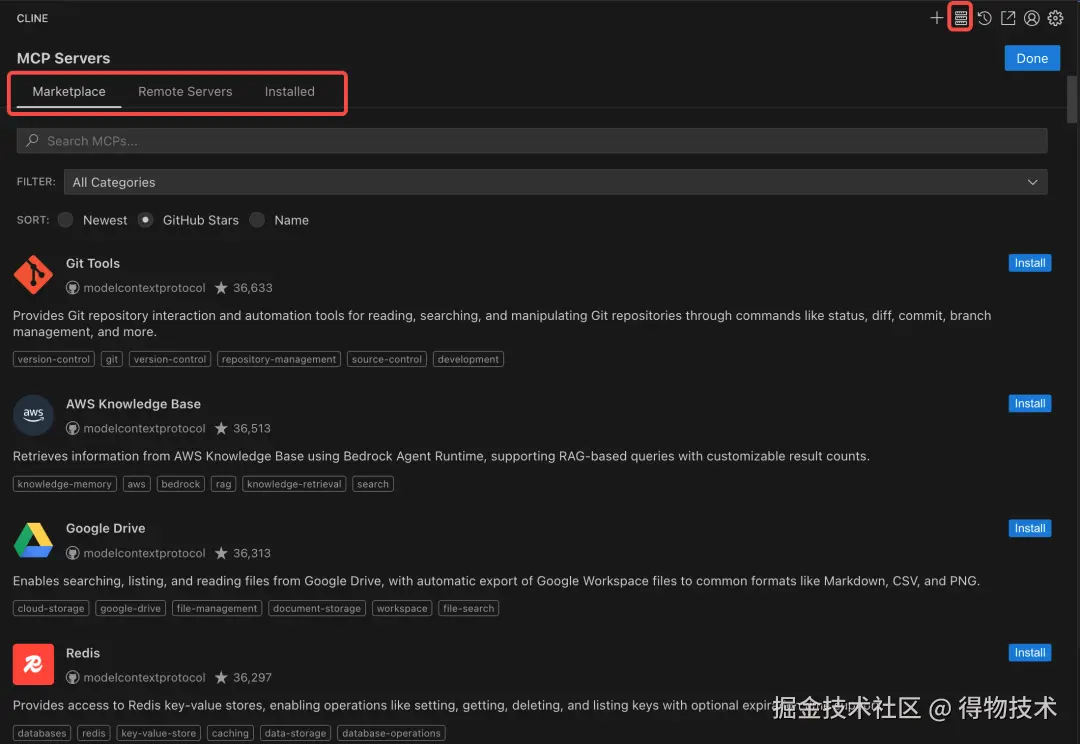Click the Redis logo icon
Viewport: 1080px width, 744px height.
[x=33, y=664]
